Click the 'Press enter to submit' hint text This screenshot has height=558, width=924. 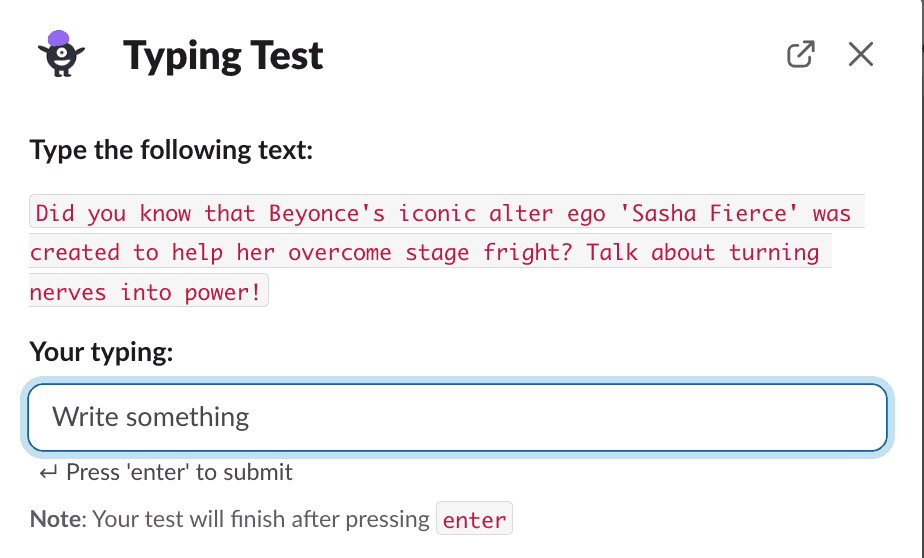click(179, 473)
